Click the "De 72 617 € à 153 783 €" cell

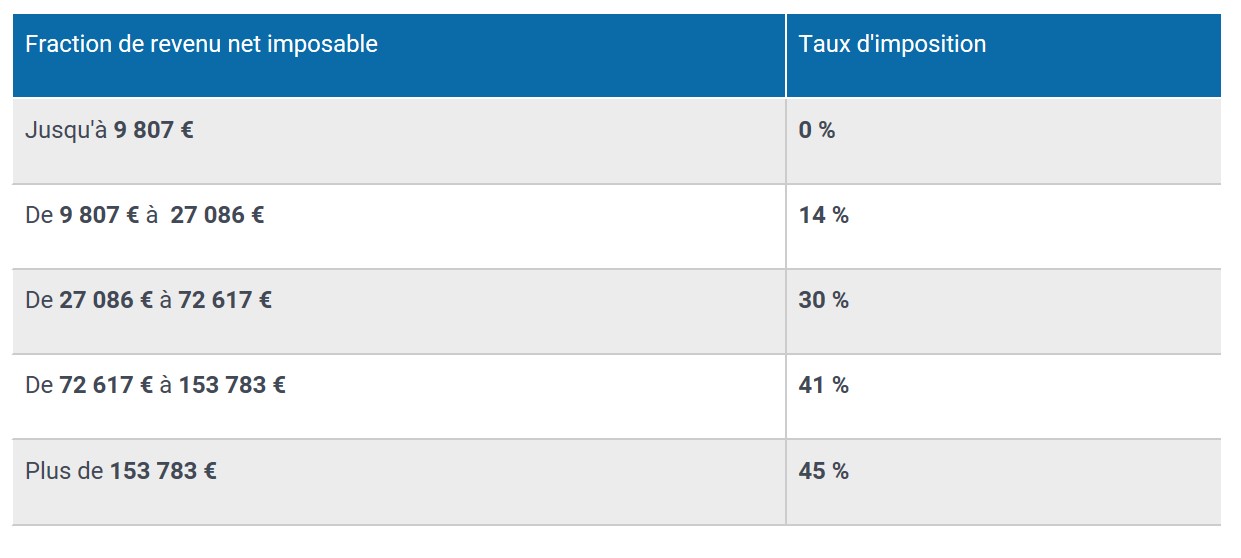click(x=399, y=397)
